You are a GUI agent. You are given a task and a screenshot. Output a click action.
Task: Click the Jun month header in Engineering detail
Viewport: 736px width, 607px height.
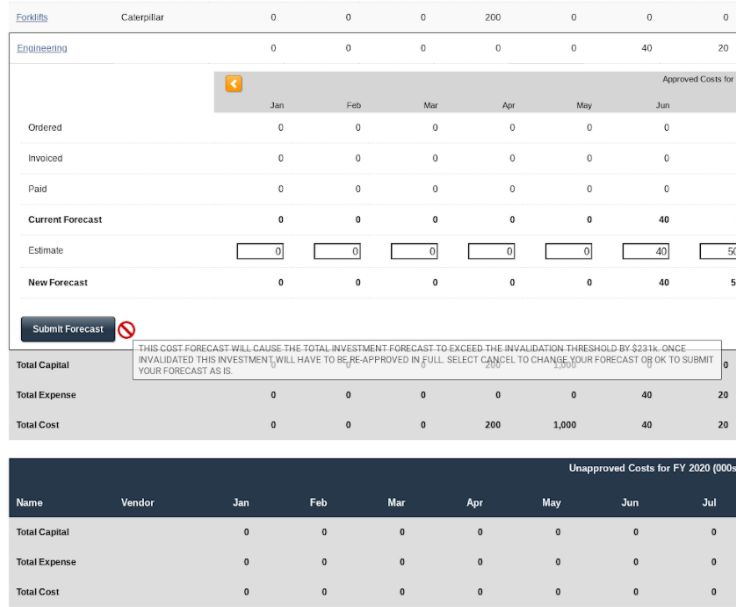tap(663, 105)
